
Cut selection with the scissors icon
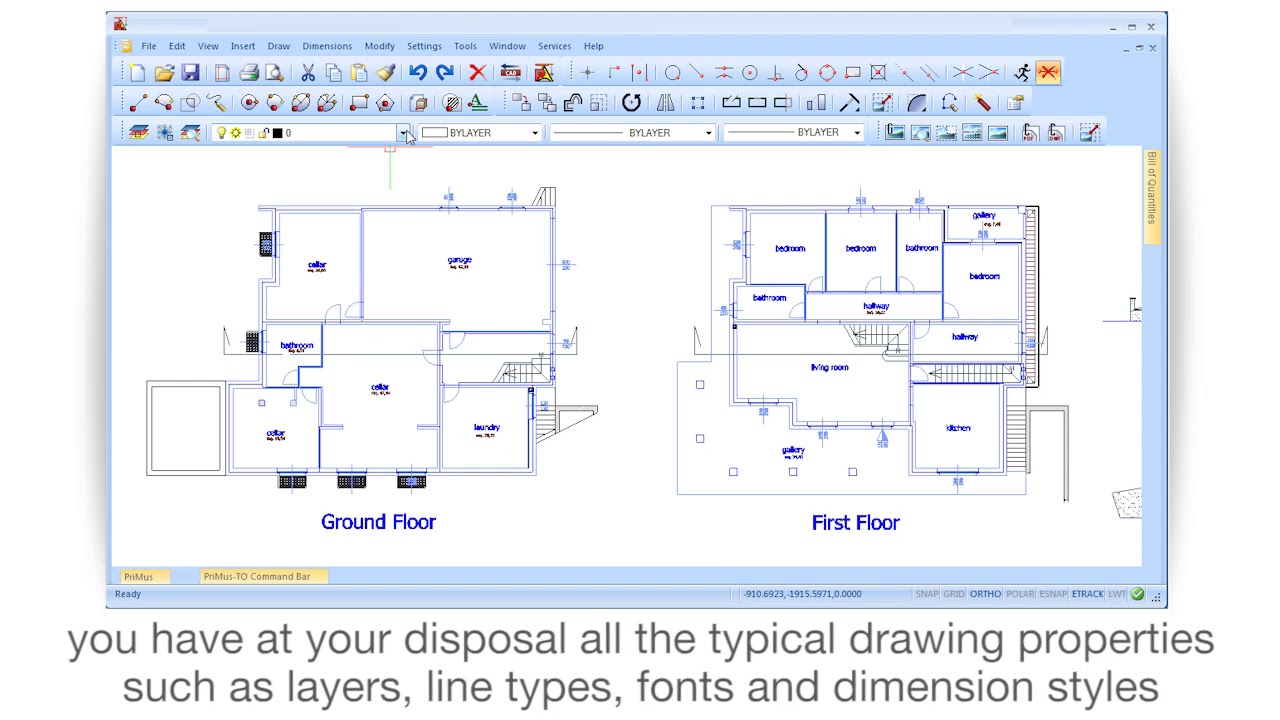pyautogui.click(x=307, y=73)
